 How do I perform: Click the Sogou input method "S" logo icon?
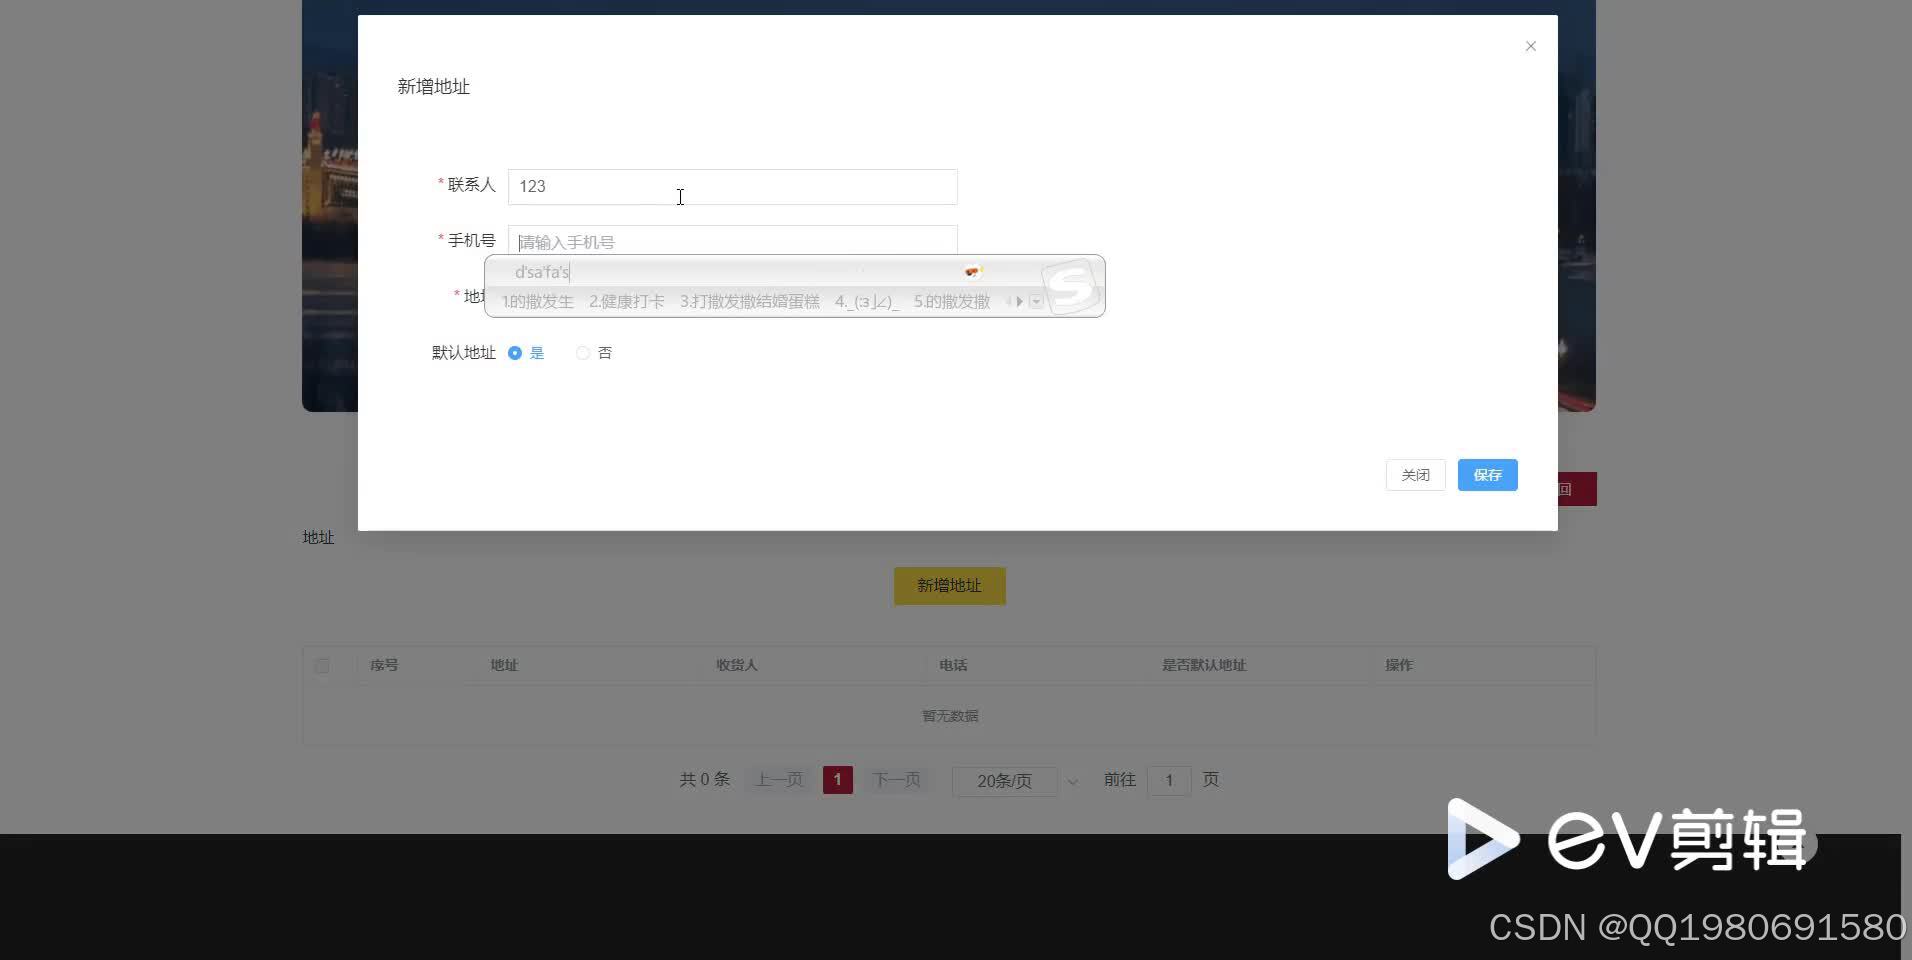point(1071,286)
